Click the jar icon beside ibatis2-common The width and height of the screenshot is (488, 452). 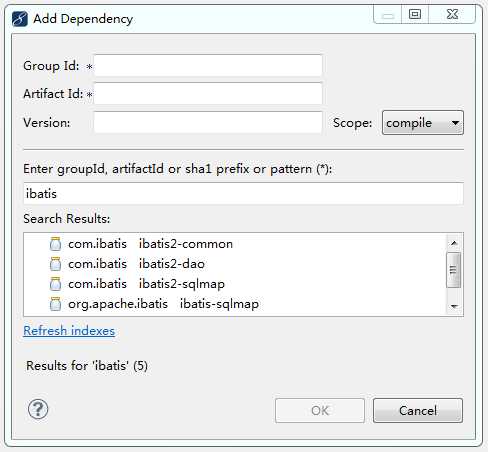pyautogui.click(x=55, y=244)
